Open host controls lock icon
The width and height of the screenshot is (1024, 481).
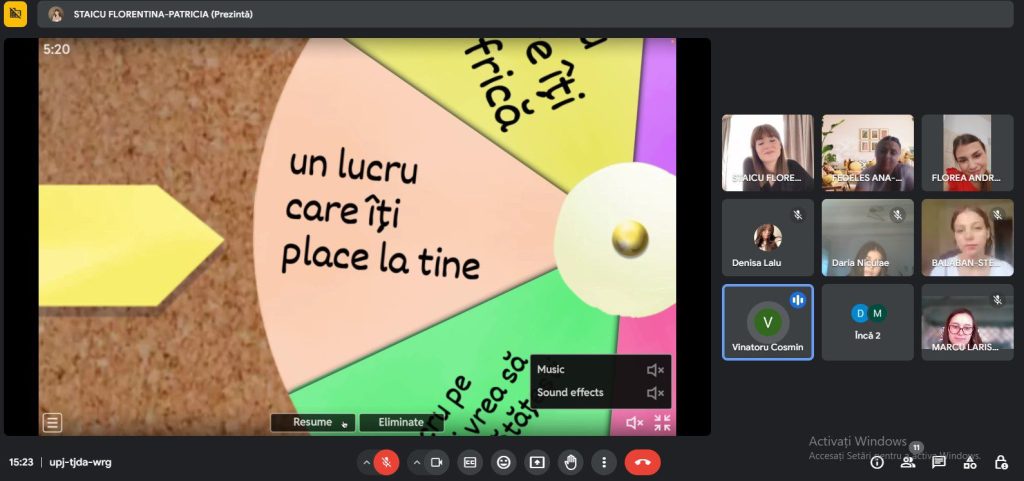(1001, 462)
